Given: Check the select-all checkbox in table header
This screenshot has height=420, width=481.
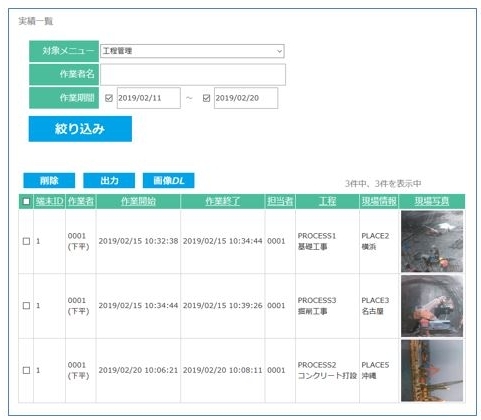Looking at the screenshot, I should pyautogui.click(x=26, y=201).
